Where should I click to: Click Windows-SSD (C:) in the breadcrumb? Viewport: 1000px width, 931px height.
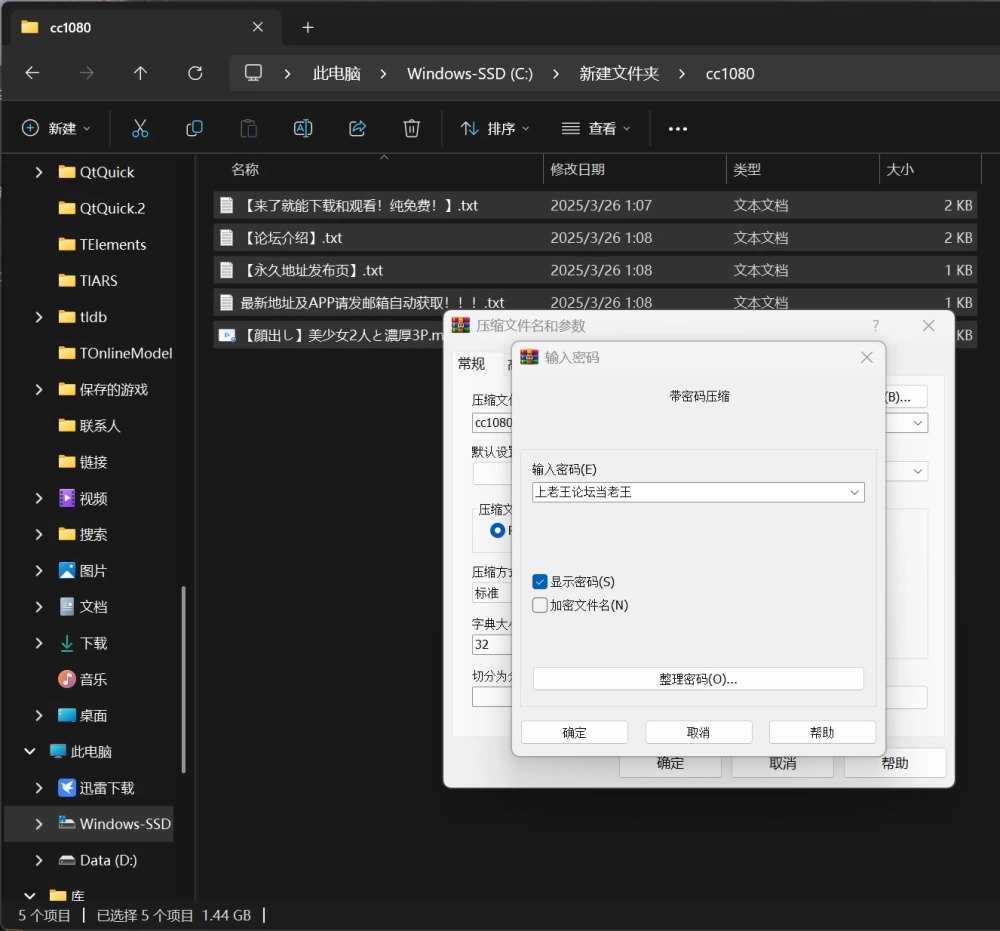tap(470, 73)
